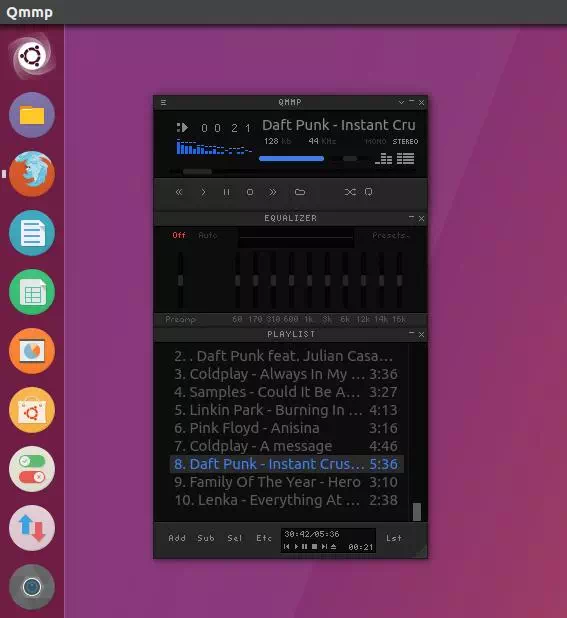The height and width of the screenshot is (618, 567).
Task: Skip to the next track
Action: click(x=272, y=192)
